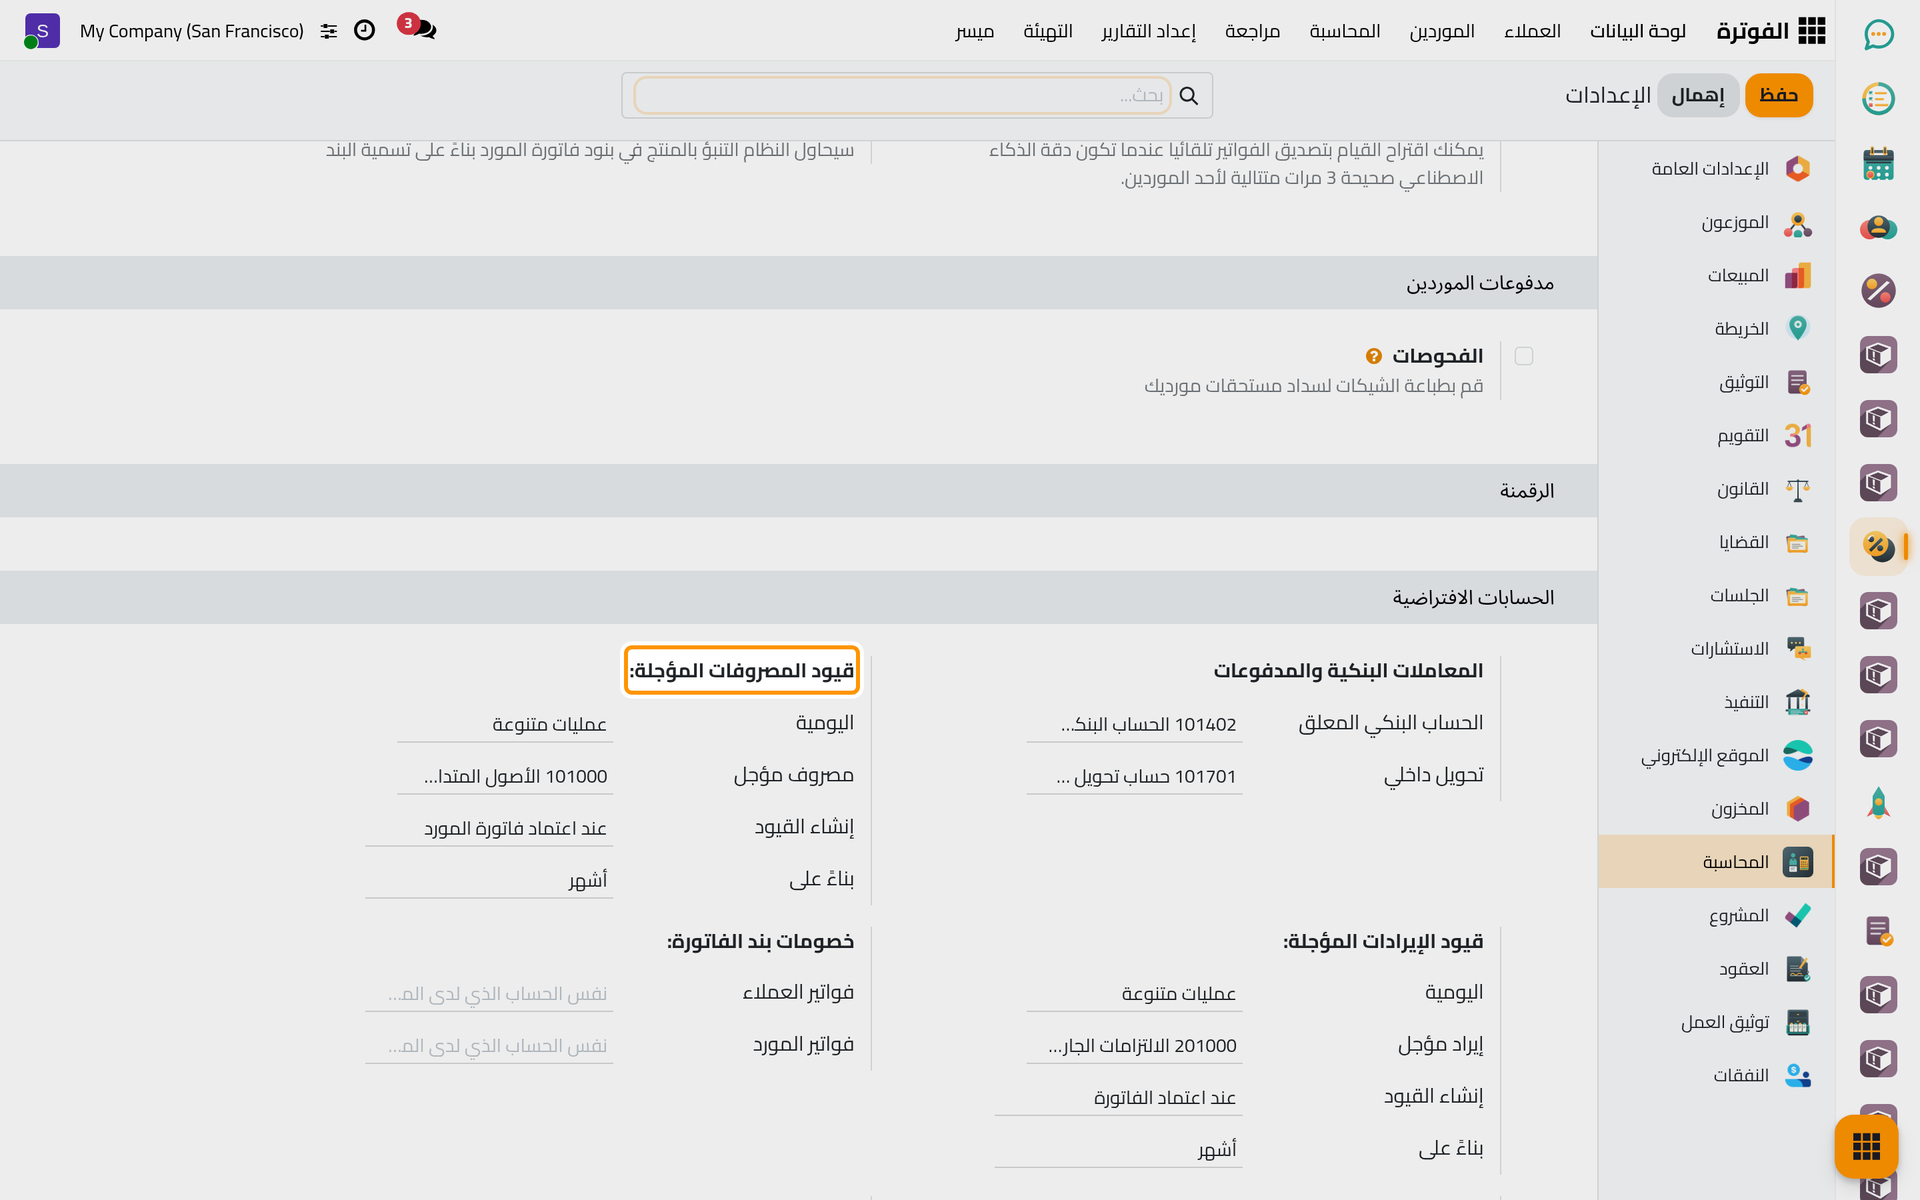Image resolution: width=1920 pixels, height=1200 pixels.
Task: Open مصروف مؤجل account dropdown
Action: 505,776
